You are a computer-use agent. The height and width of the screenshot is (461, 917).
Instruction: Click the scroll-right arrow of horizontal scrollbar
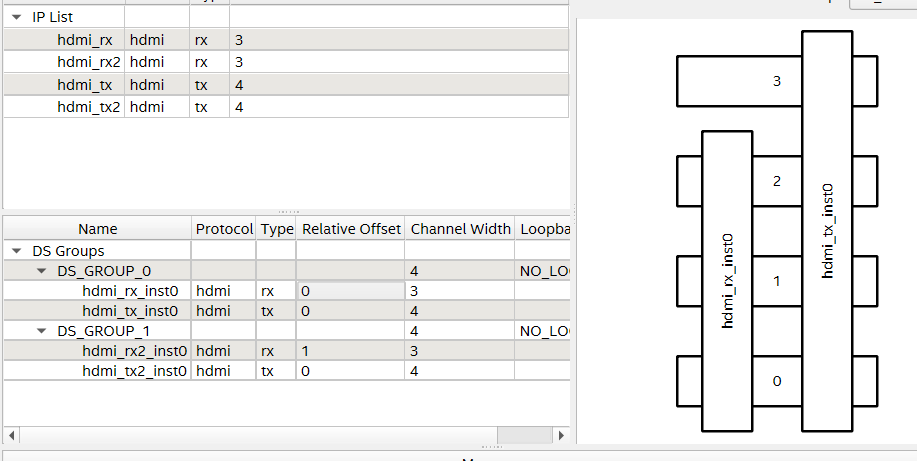pyautogui.click(x=562, y=435)
